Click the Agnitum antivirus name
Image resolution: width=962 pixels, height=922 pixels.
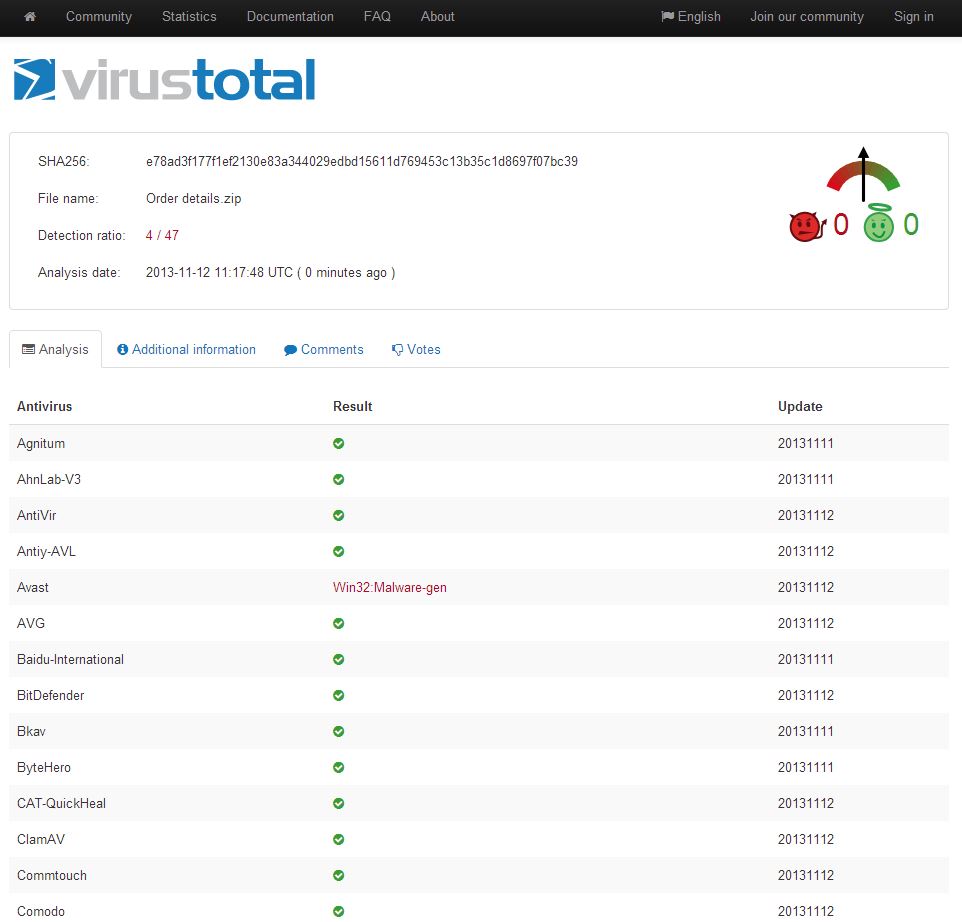pos(41,444)
